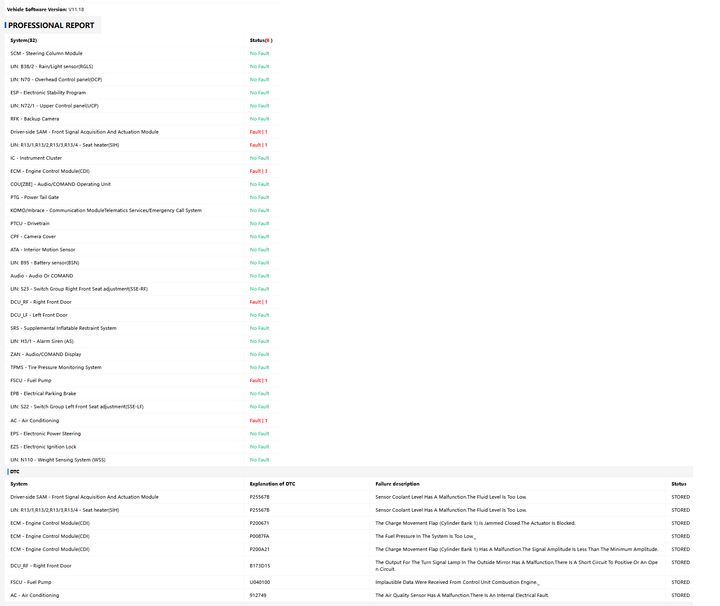
Task: Click Fault | 1 status beside Driver-side SAM
Action: click(258, 132)
